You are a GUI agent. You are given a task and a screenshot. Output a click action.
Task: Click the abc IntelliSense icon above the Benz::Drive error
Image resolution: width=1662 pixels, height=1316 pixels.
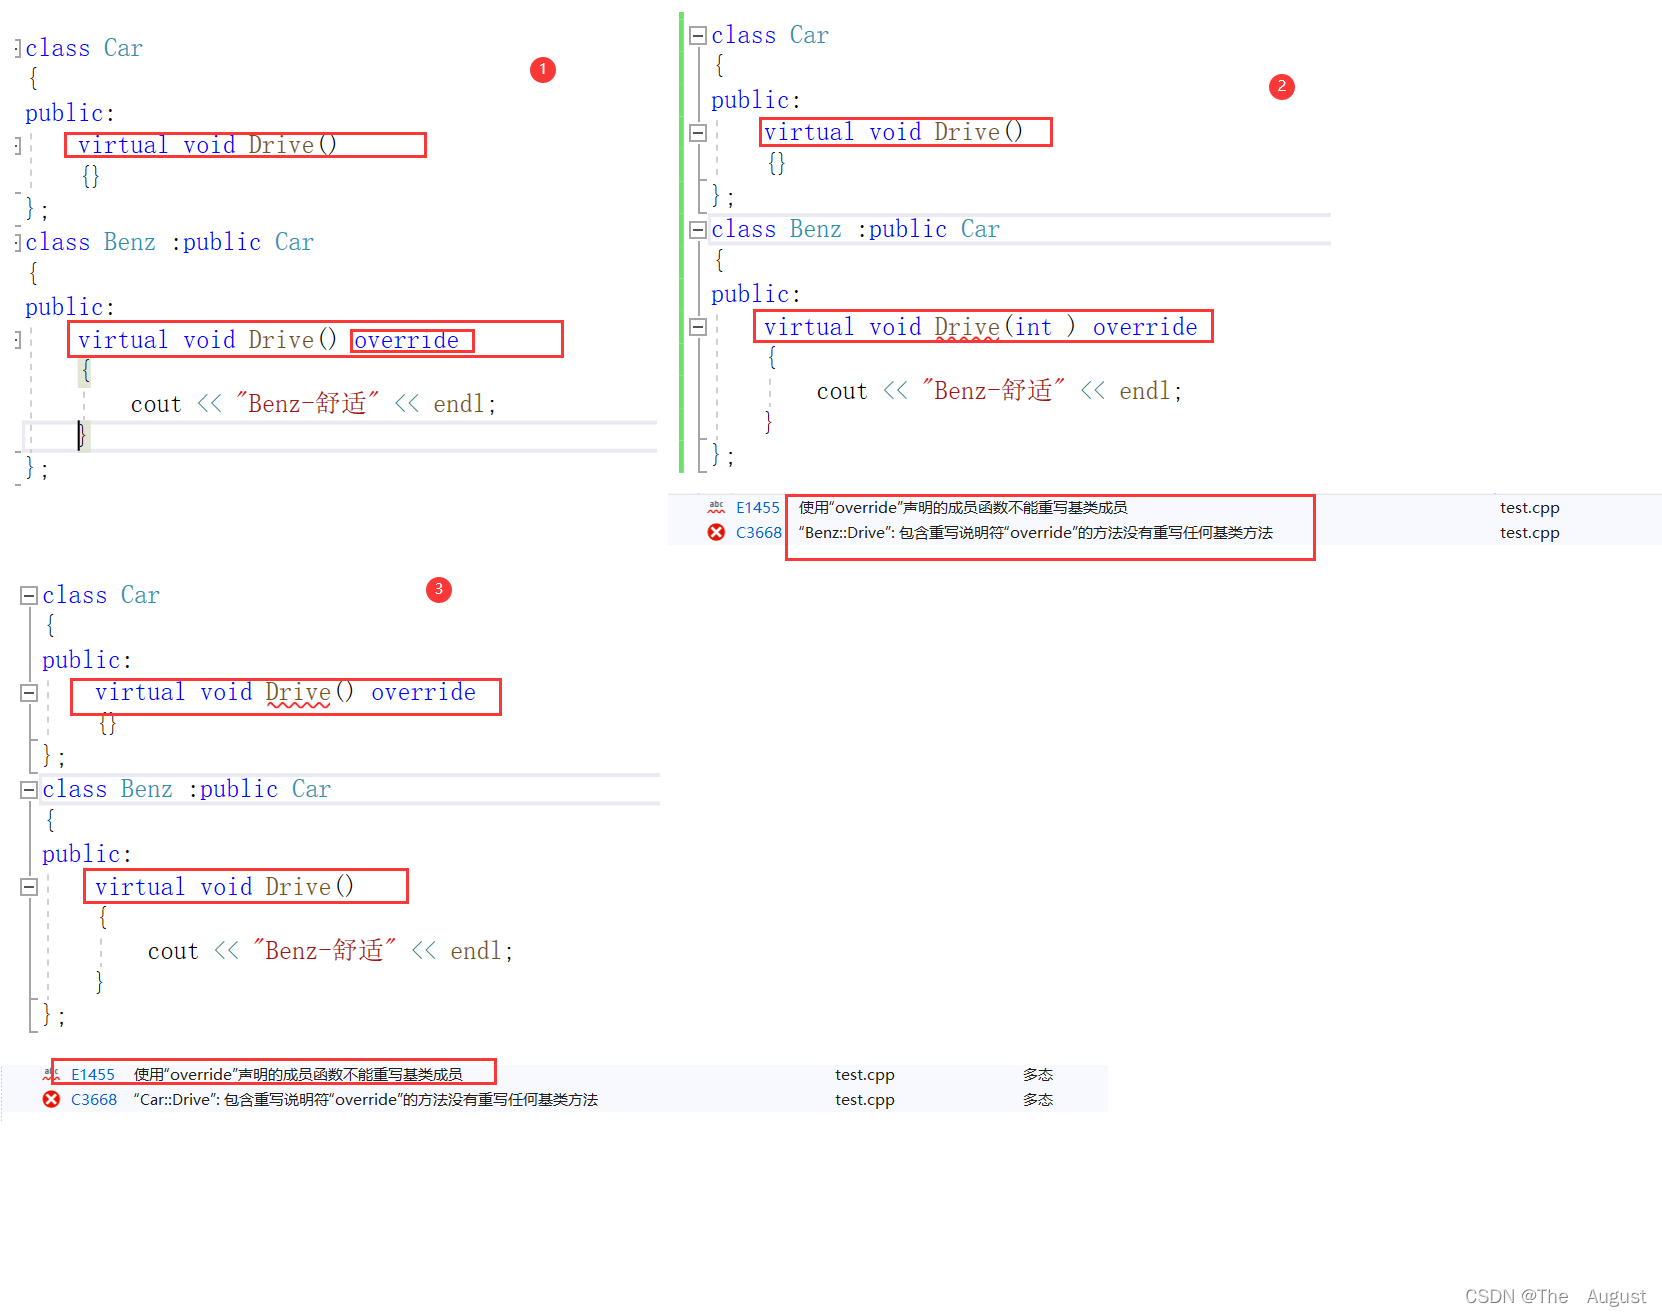pyautogui.click(x=716, y=507)
